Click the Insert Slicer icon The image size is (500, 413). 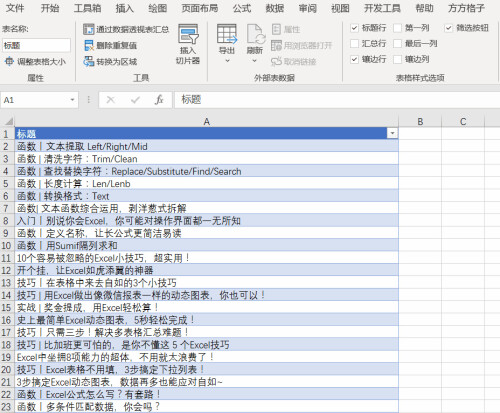tap(188, 34)
